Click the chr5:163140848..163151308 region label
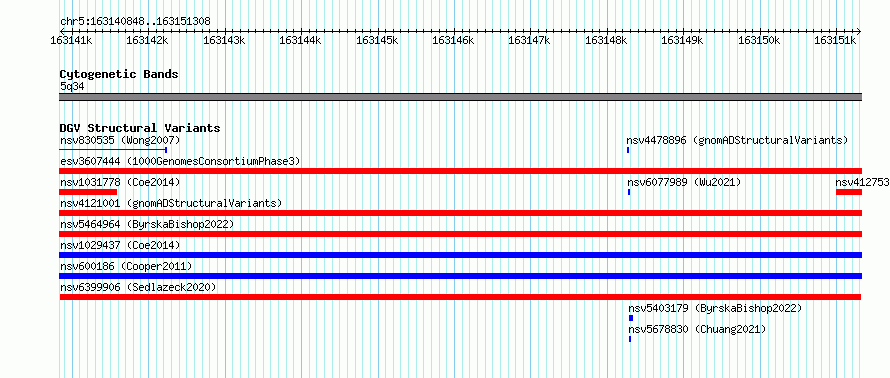This screenshot has width=890, height=378. pyautogui.click(x=135, y=22)
